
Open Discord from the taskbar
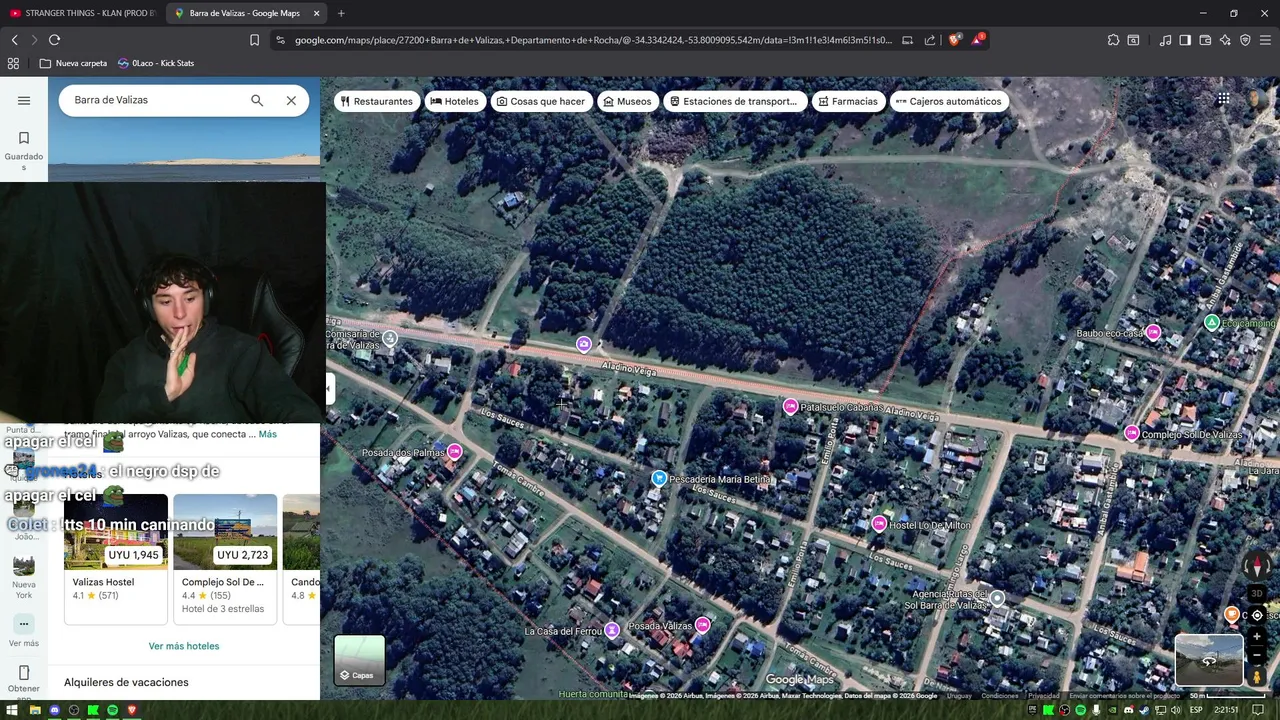(x=54, y=710)
